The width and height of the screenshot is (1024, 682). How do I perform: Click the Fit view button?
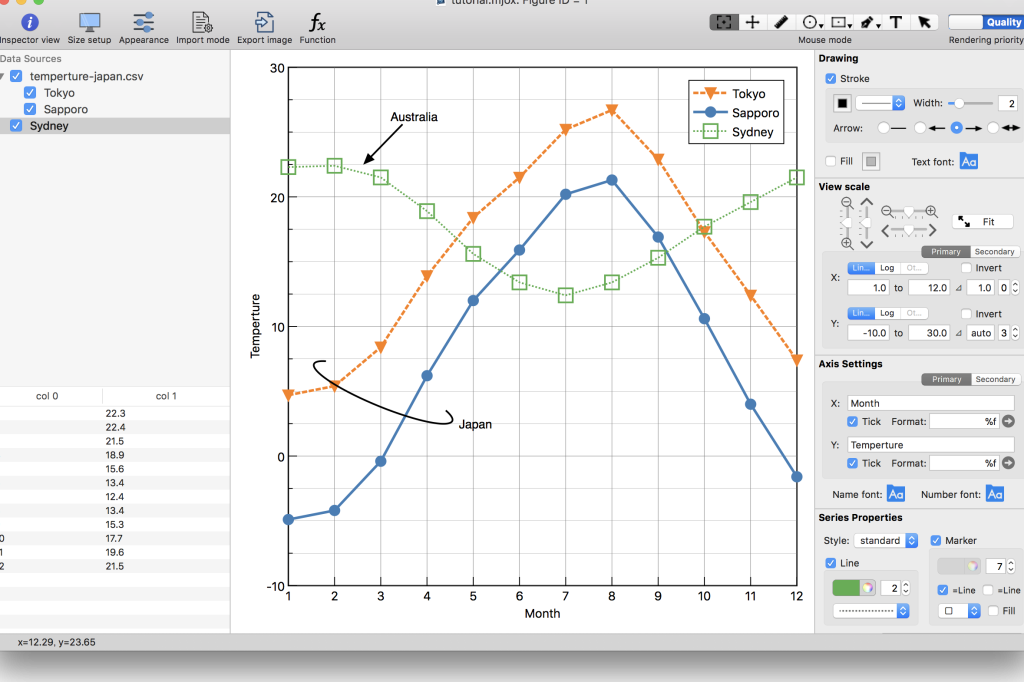tap(982, 222)
